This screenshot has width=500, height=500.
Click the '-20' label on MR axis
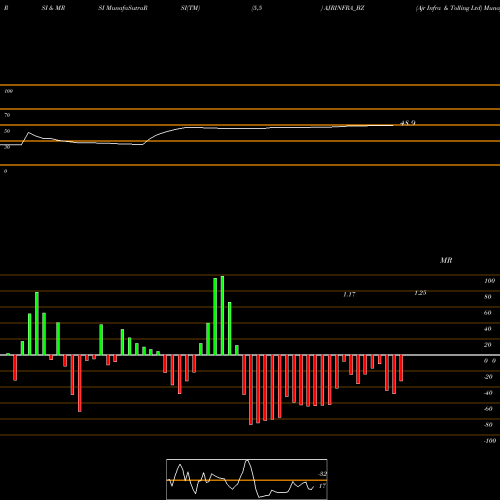(x=488, y=377)
